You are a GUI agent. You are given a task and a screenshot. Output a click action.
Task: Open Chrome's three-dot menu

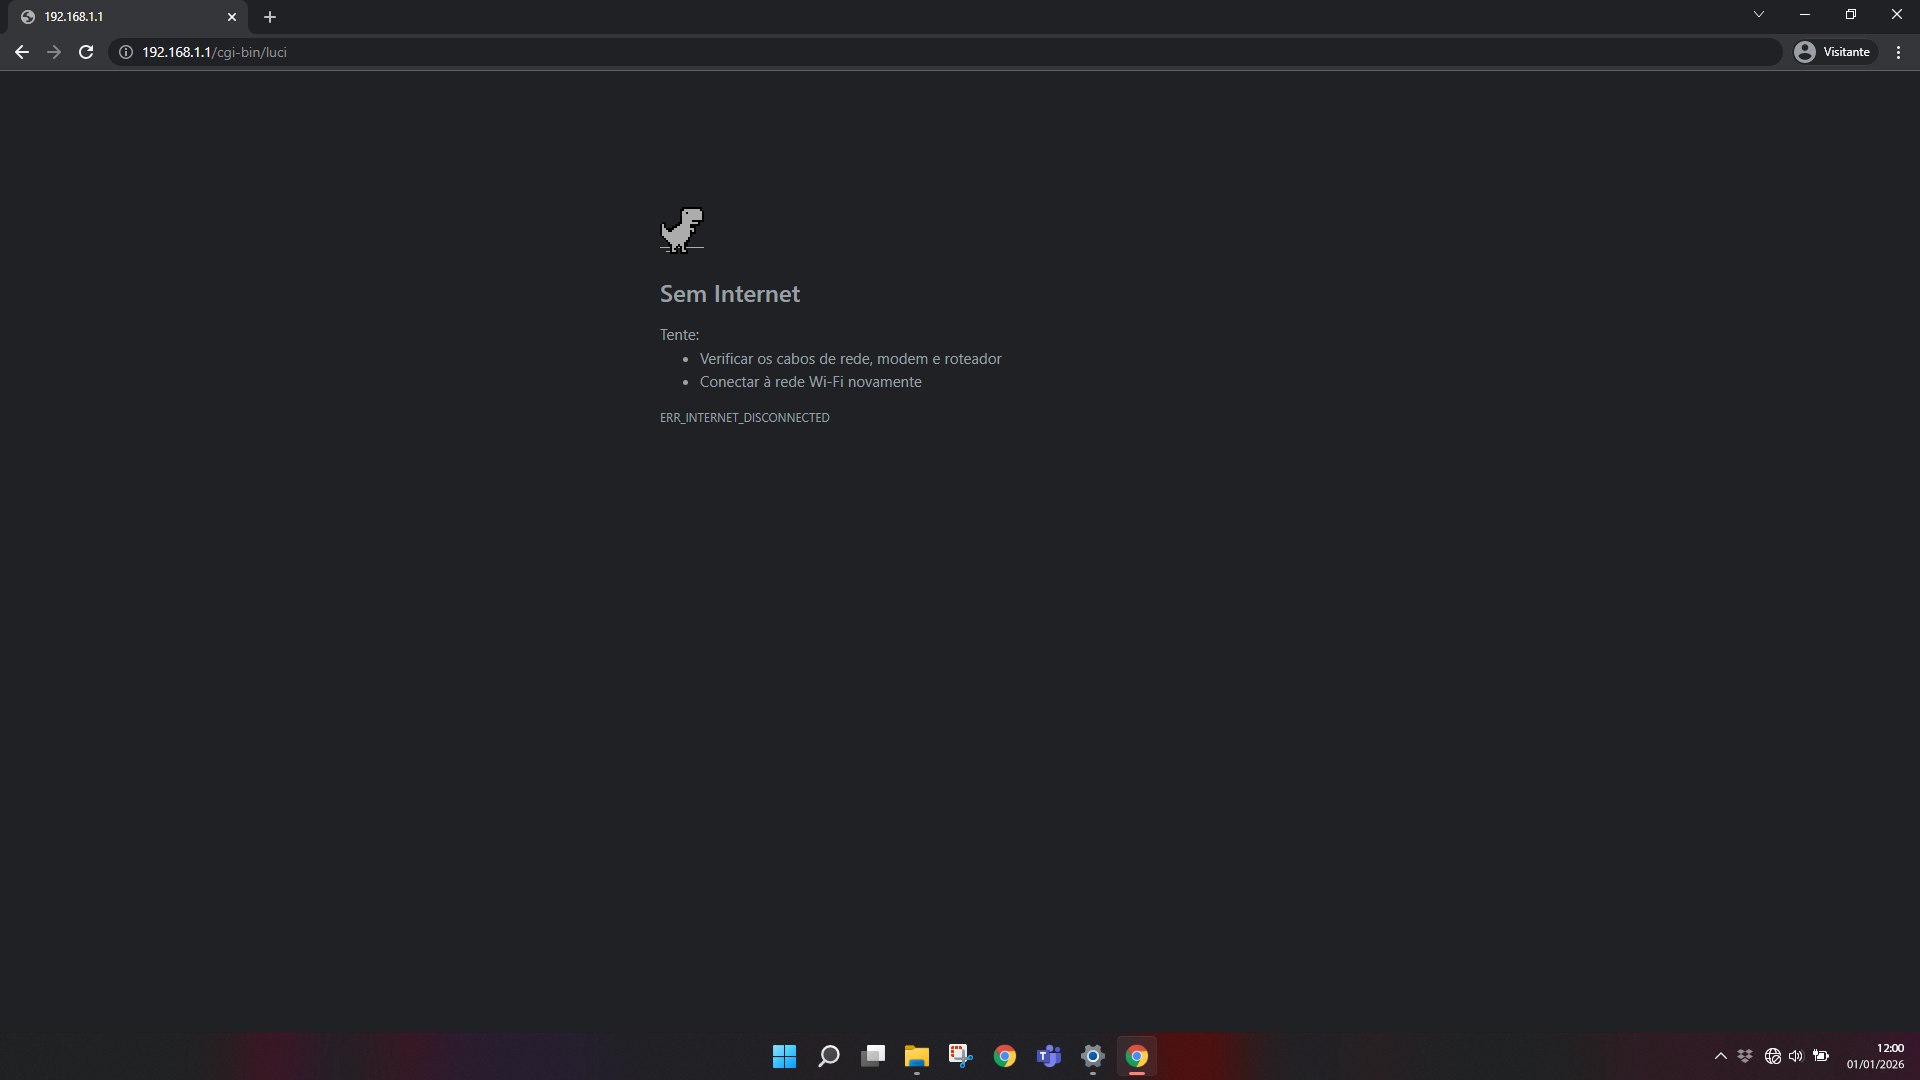point(1898,52)
